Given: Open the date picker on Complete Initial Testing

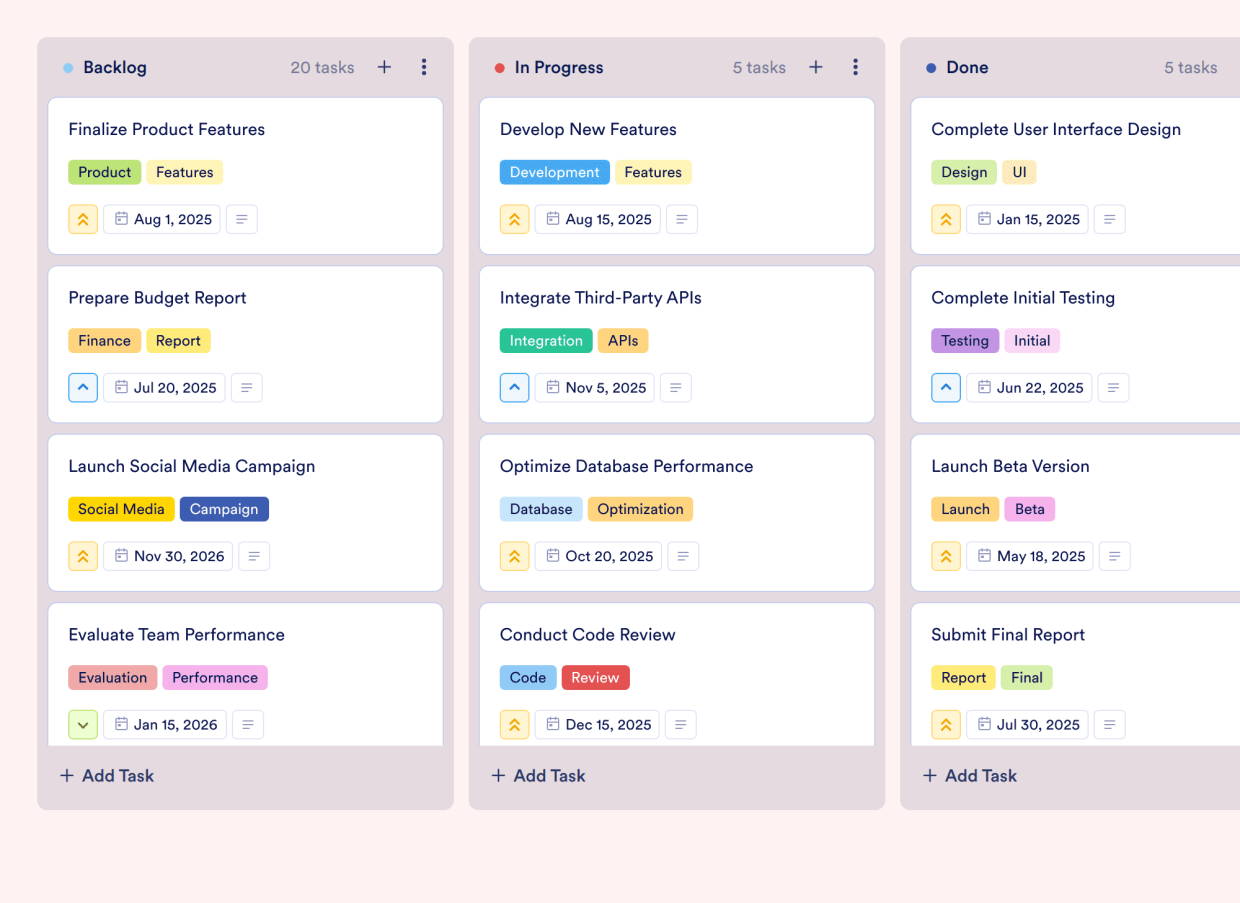Looking at the screenshot, I should [1028, 387].
